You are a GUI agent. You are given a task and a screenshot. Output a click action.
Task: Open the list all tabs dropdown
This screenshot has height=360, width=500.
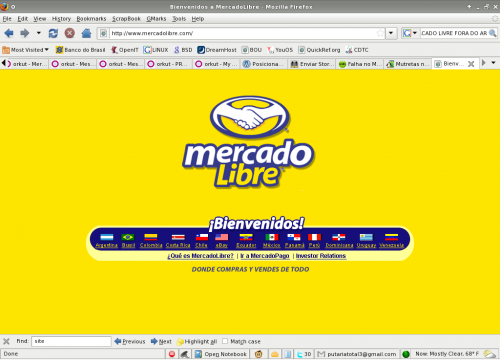coord(493,63)
